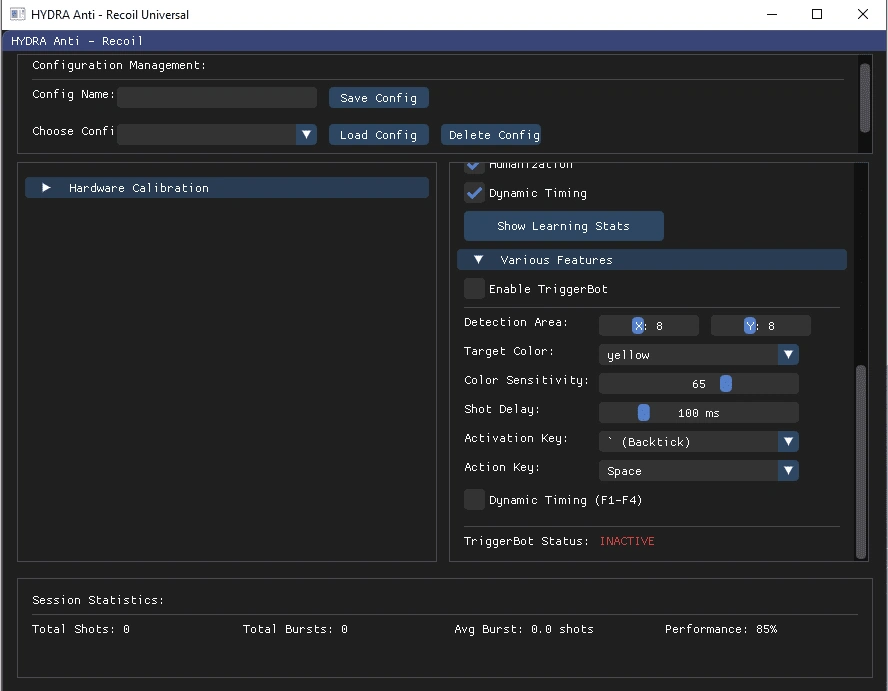This screenshot has width=888, height=691.
Task: Click the Delete Config button
Action: click(490, 134)
